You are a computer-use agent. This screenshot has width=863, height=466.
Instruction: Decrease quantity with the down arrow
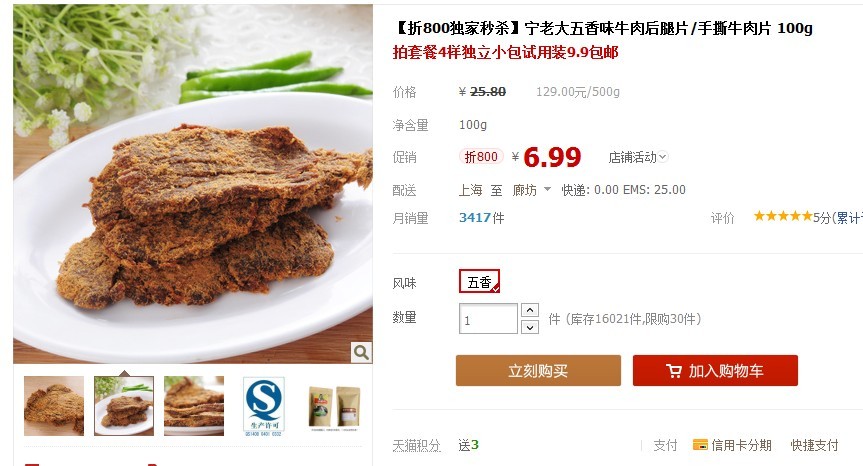point(529,327)
